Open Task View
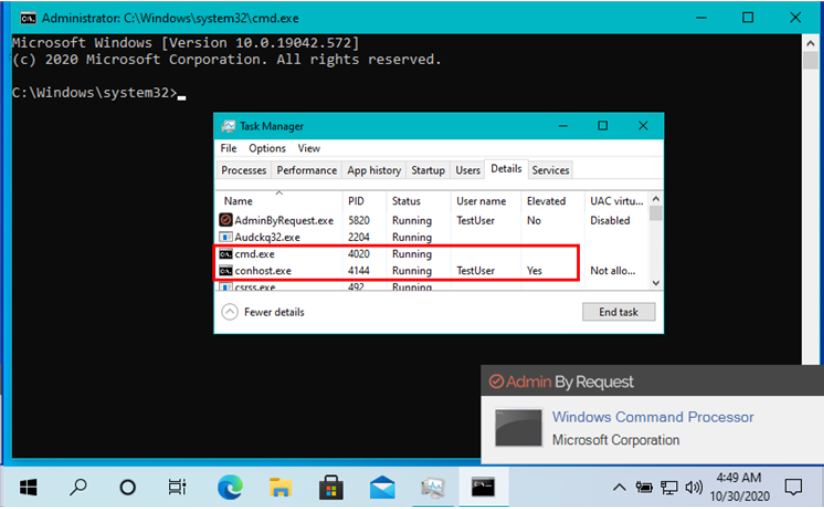 (177, 487)
